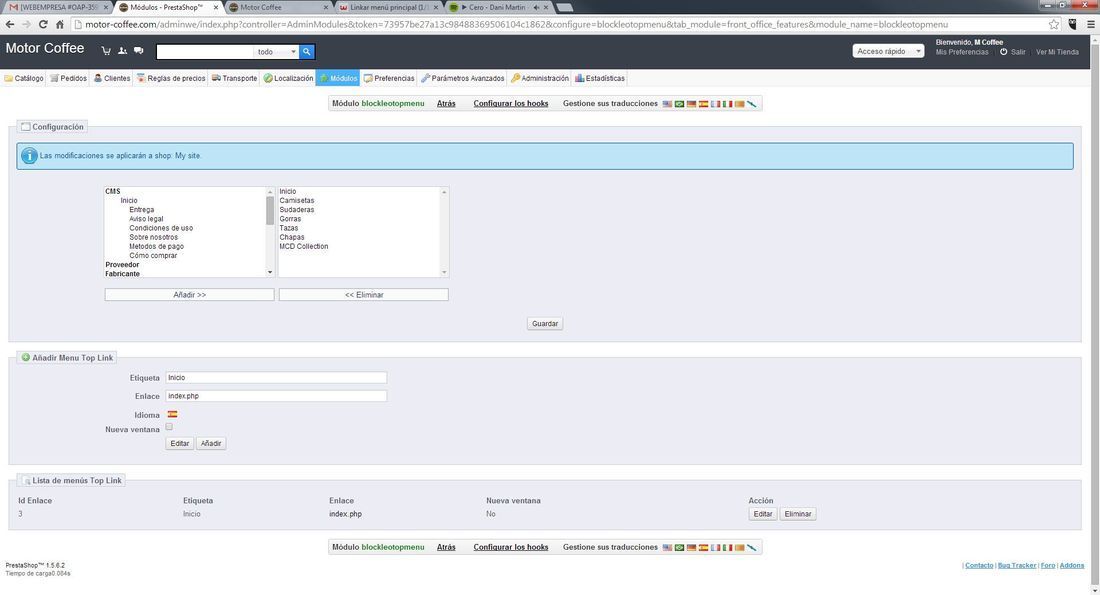Click the Añadir >> button
This screenshot has width=1100, height=595.
click(189, 295)
